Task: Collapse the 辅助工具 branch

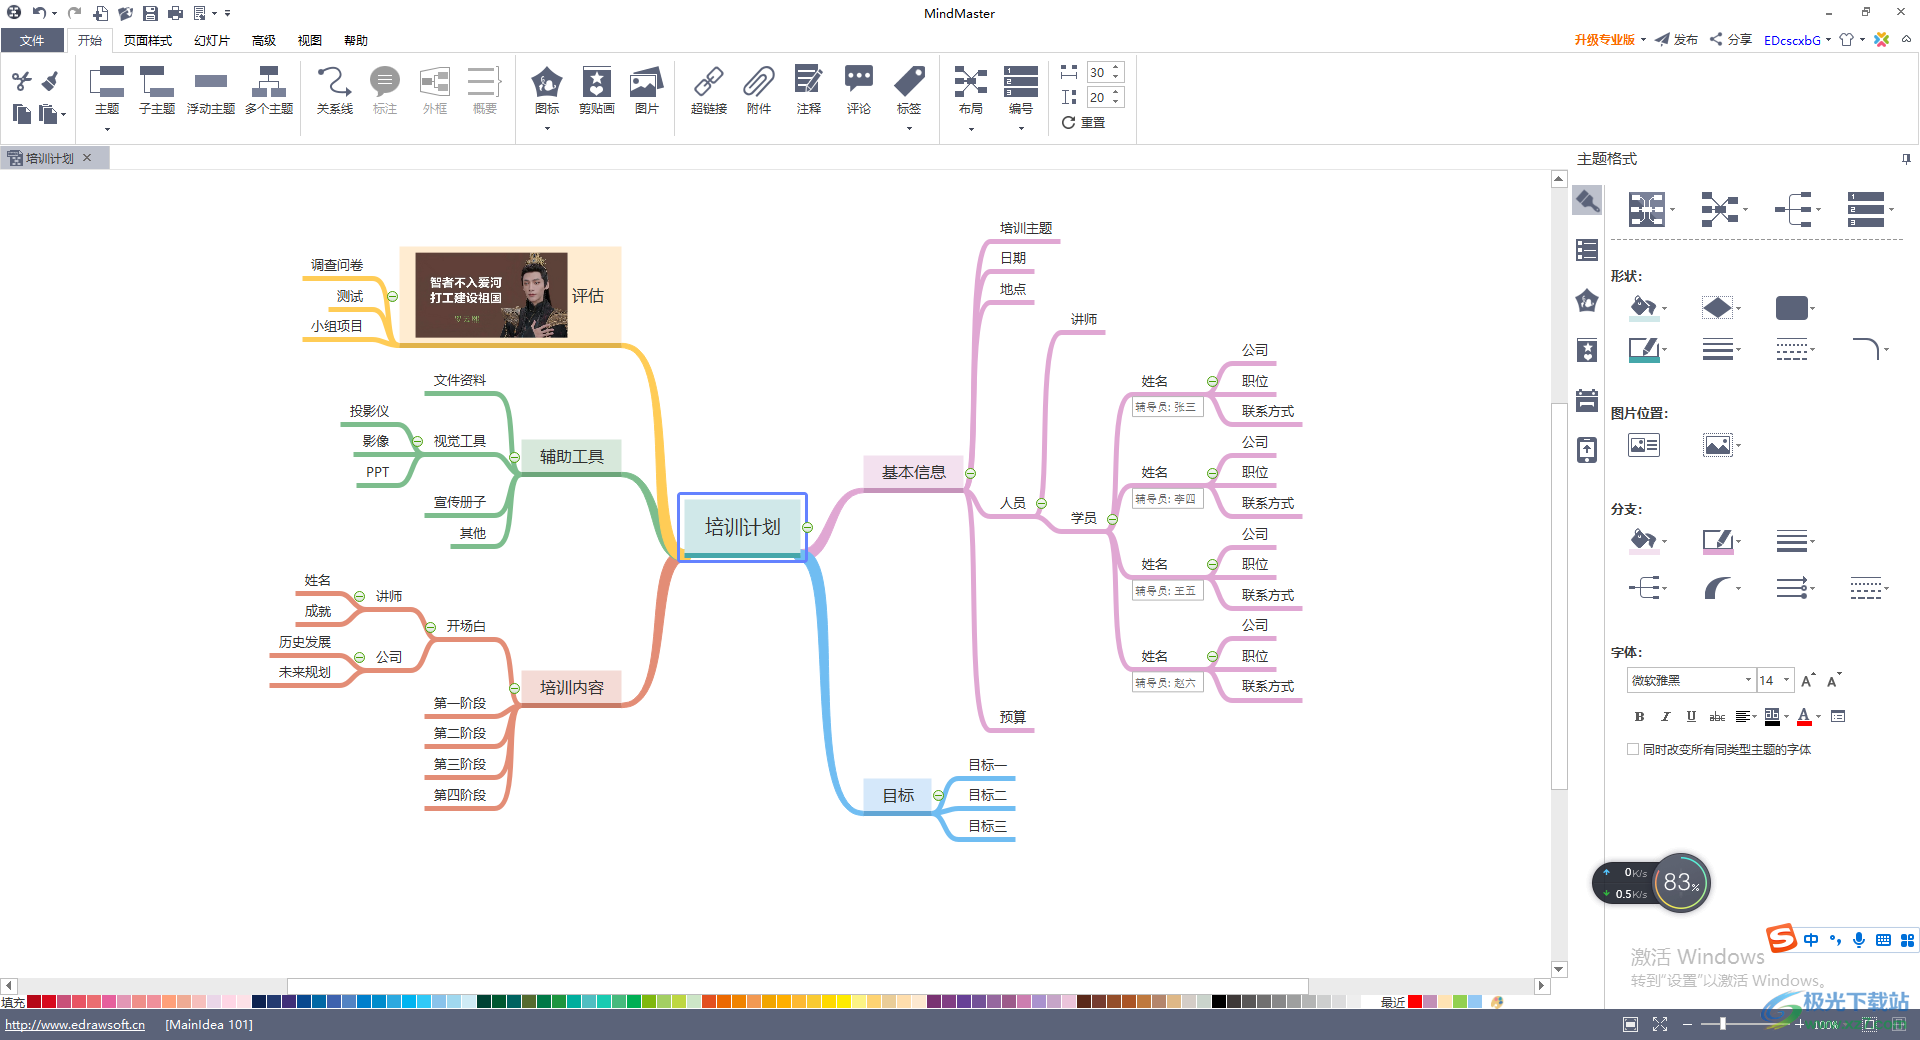Action: click(x=515, y=457)
